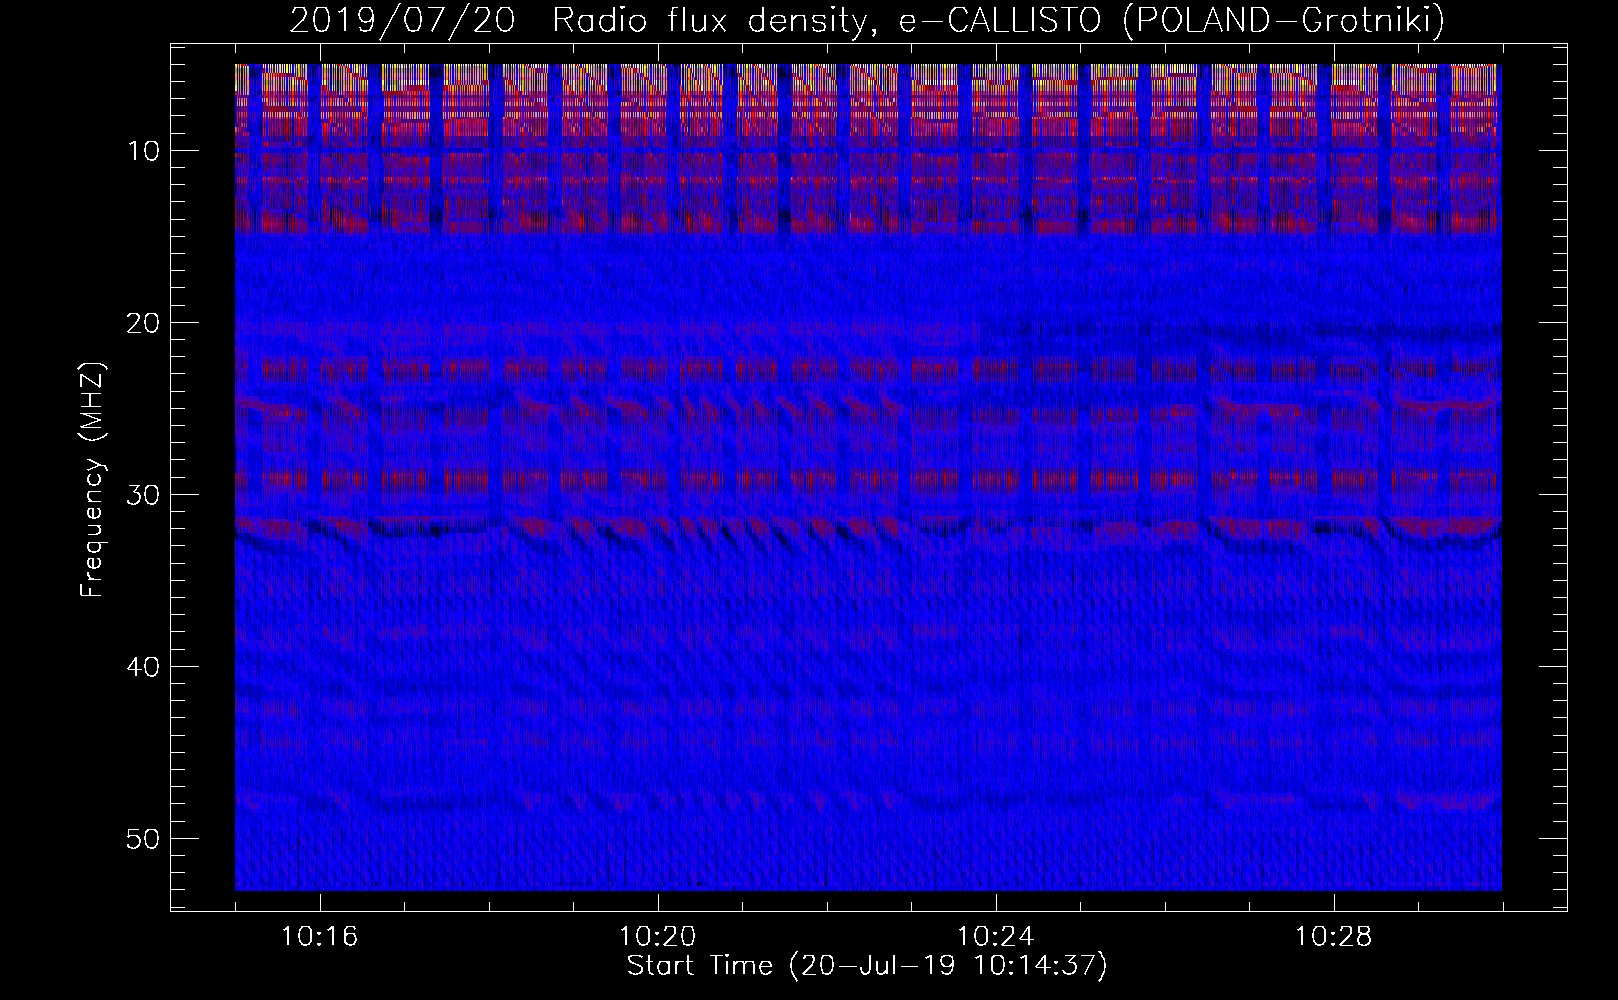Click the date 2019/07/20 in the title
Viewport: 1618px width, 1000px height.
point(402,21)
